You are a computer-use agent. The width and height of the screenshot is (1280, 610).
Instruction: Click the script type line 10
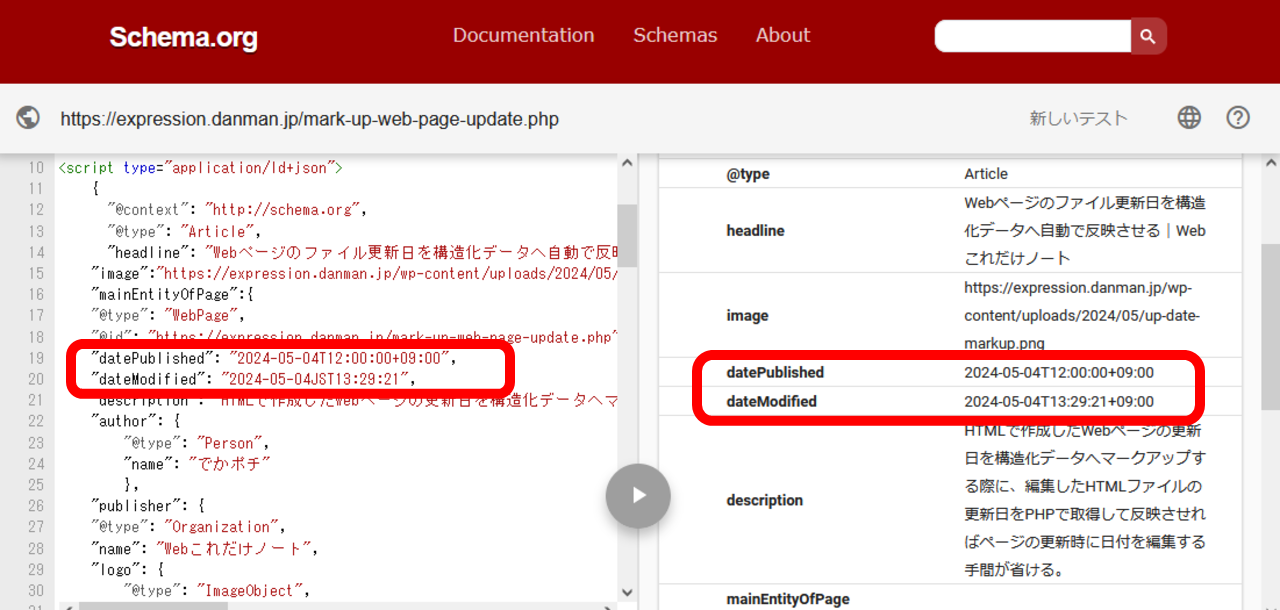[200, 168]
